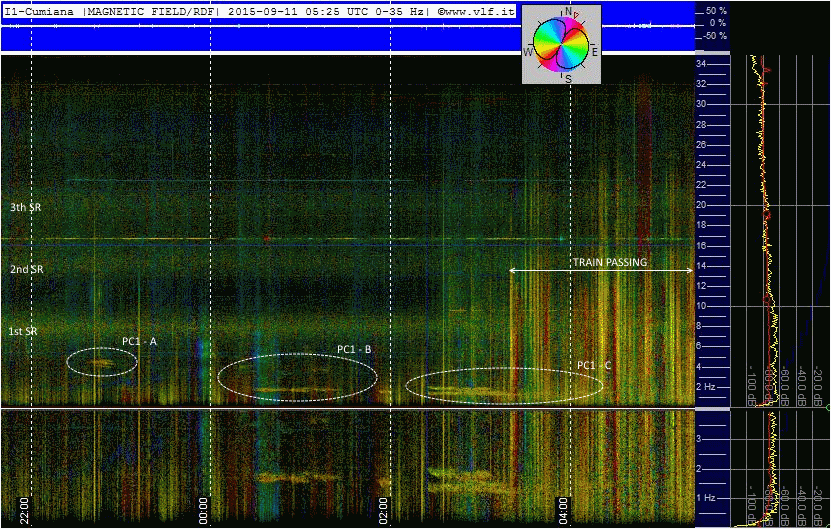This screenshot has width=831, height=529.
Task: Select the PC1 - A ellipse annotation
Action: [x=101, y=362]
